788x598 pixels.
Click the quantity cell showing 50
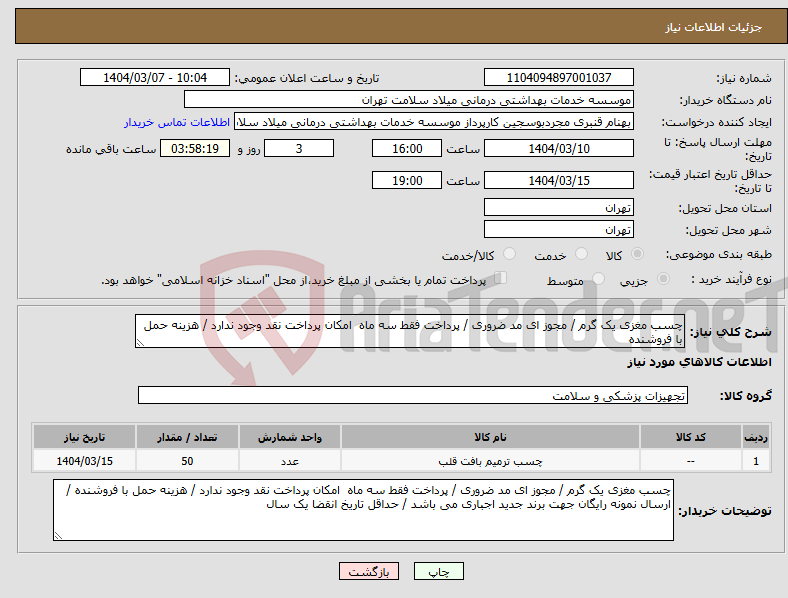click(x=187, y=461)
